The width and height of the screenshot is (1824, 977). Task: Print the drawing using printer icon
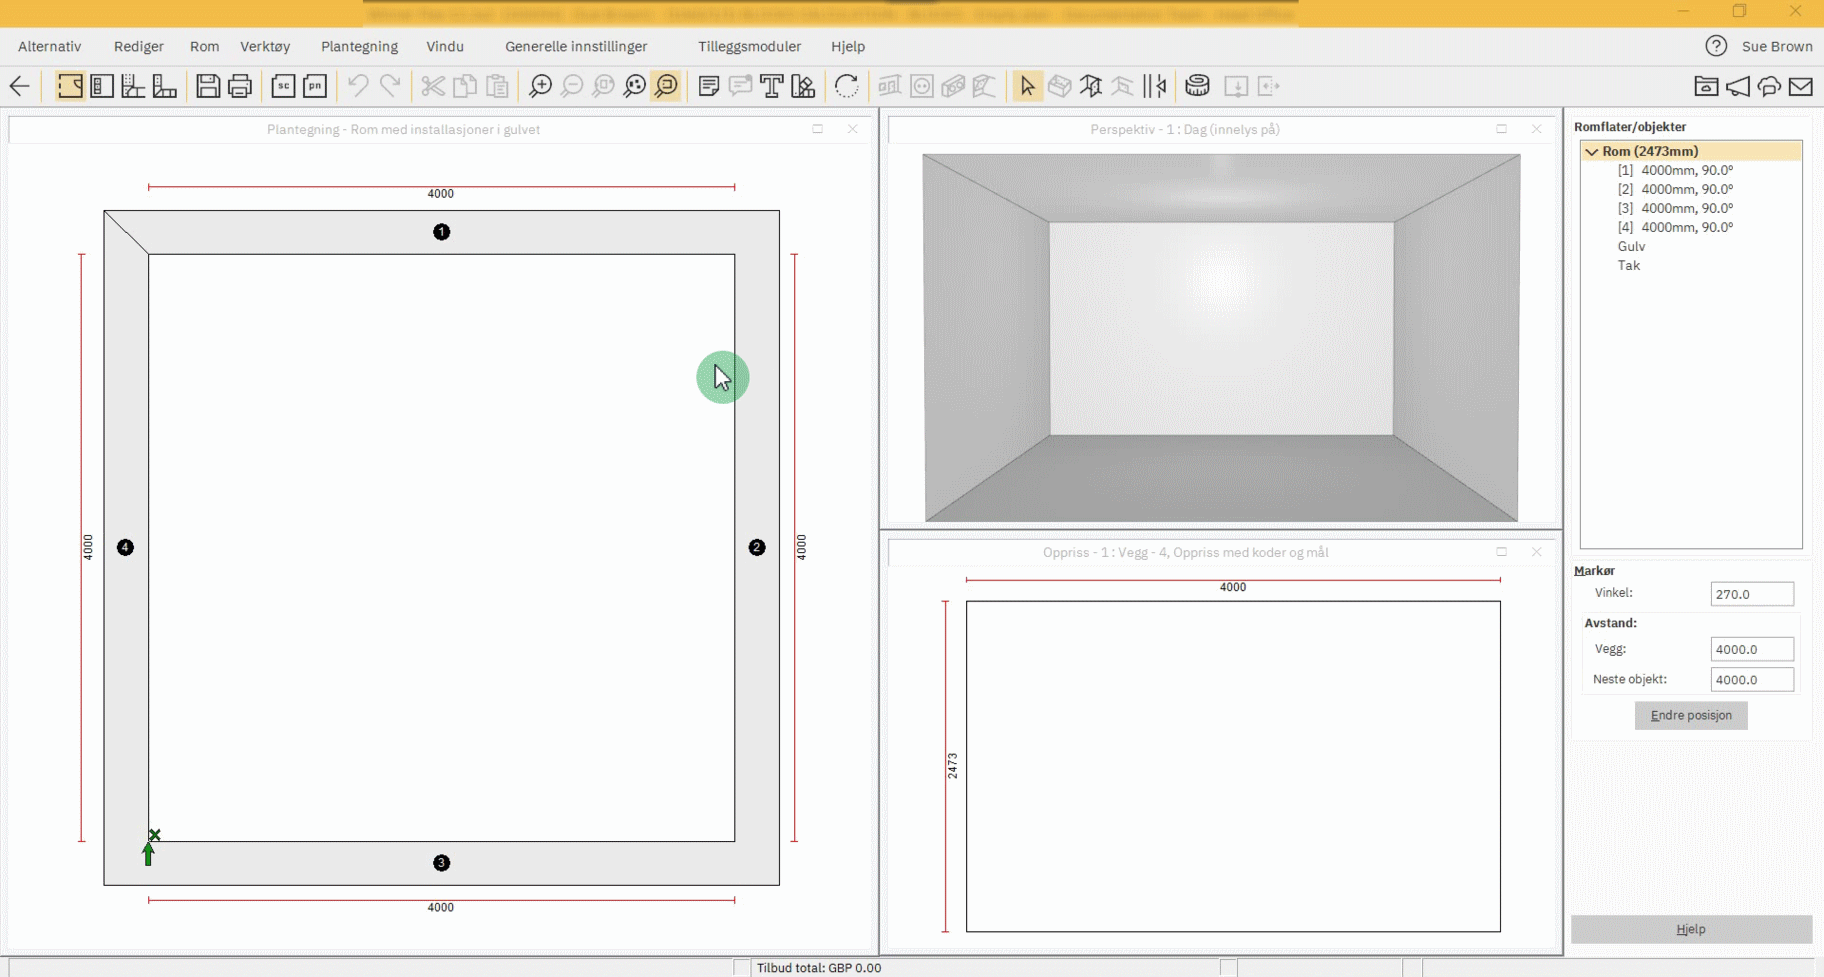point(240,86)
